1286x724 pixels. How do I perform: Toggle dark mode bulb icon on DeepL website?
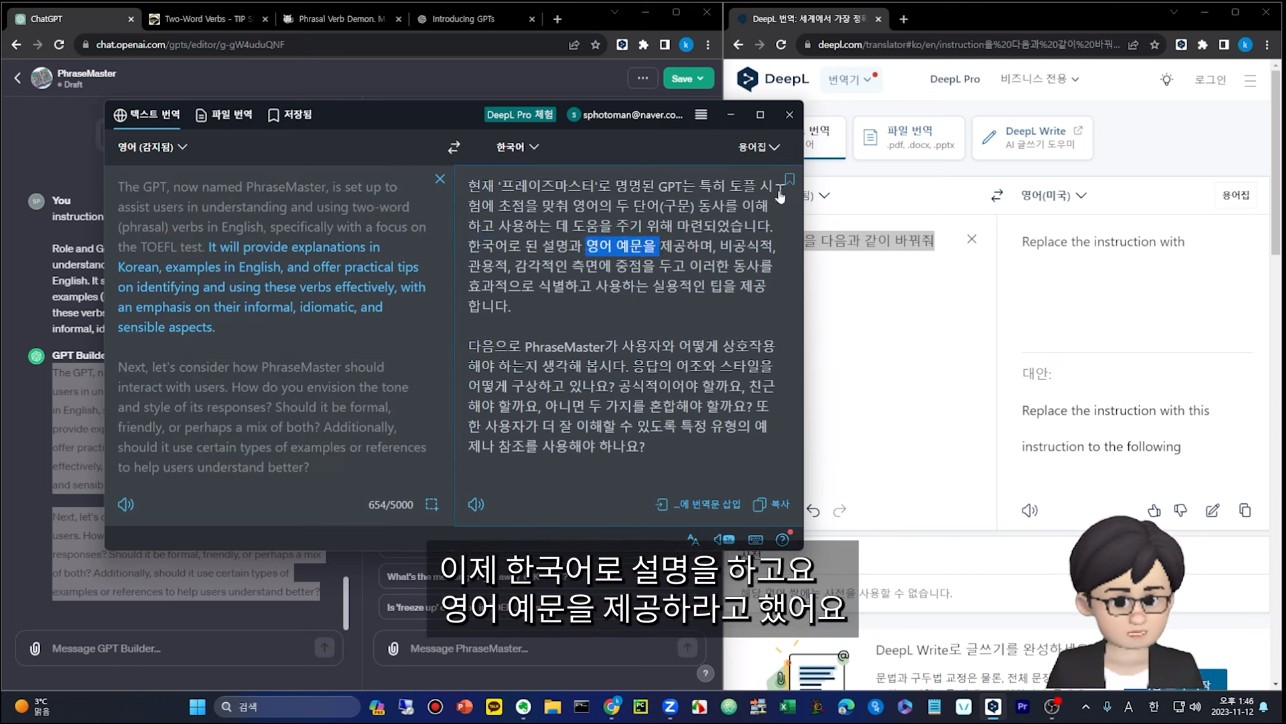tap(1167, 80)
